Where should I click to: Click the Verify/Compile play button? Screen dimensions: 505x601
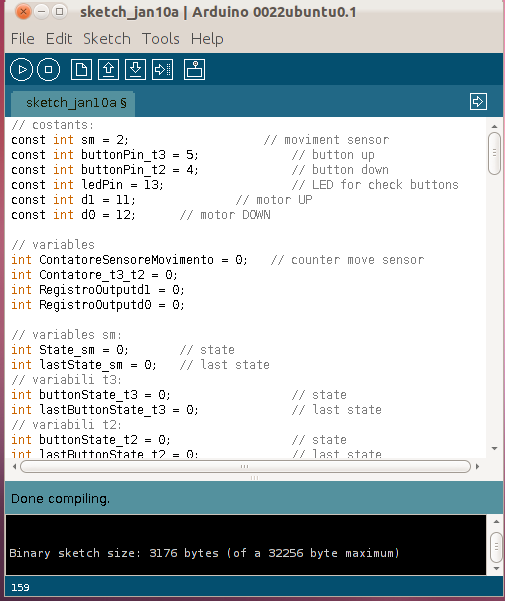(x=21, y=69)
